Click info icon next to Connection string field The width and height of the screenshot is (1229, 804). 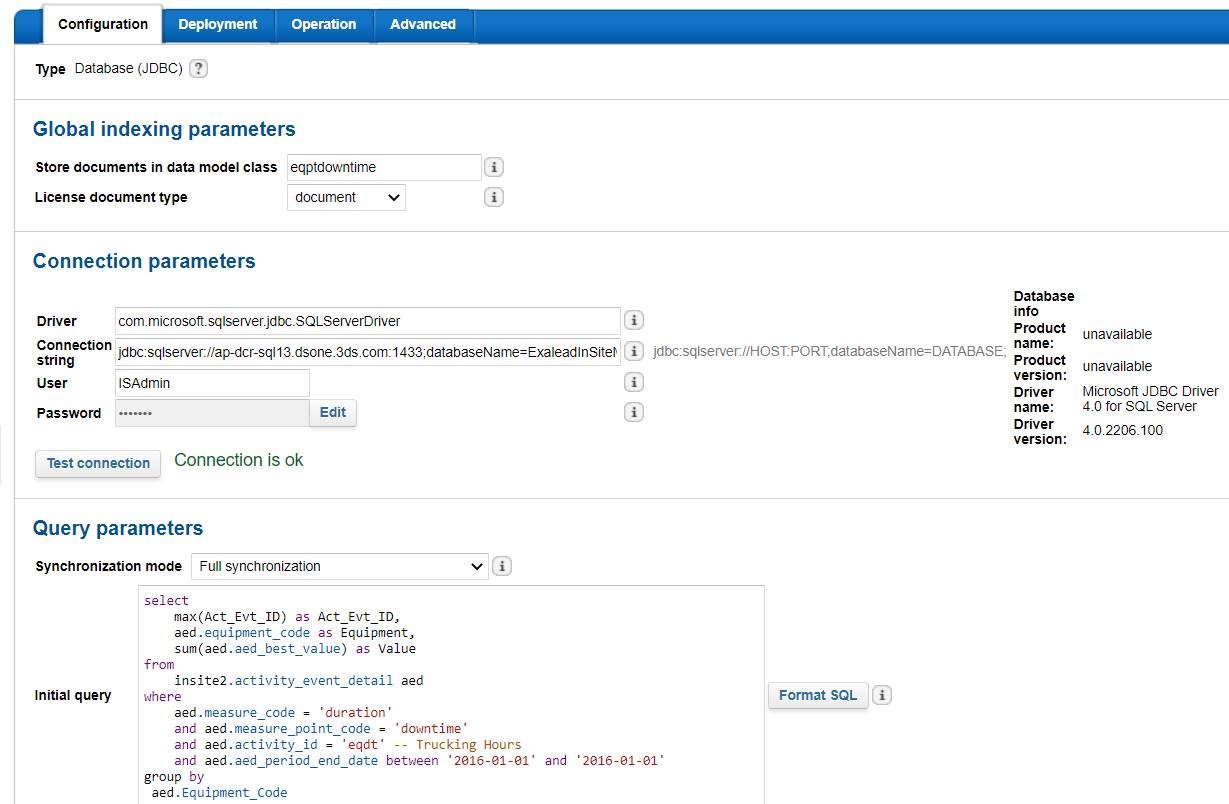[x=633, y=352]
